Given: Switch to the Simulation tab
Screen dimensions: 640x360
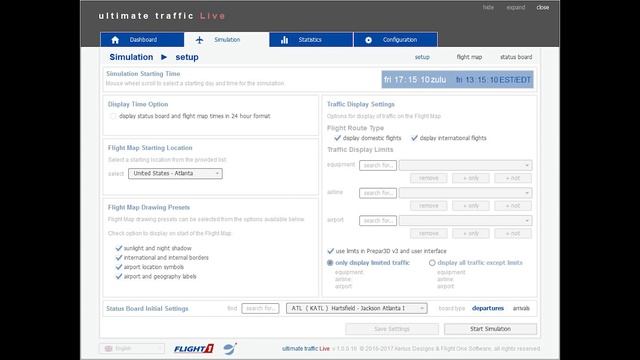Looking at the screenshot, I should click(227, 40).
